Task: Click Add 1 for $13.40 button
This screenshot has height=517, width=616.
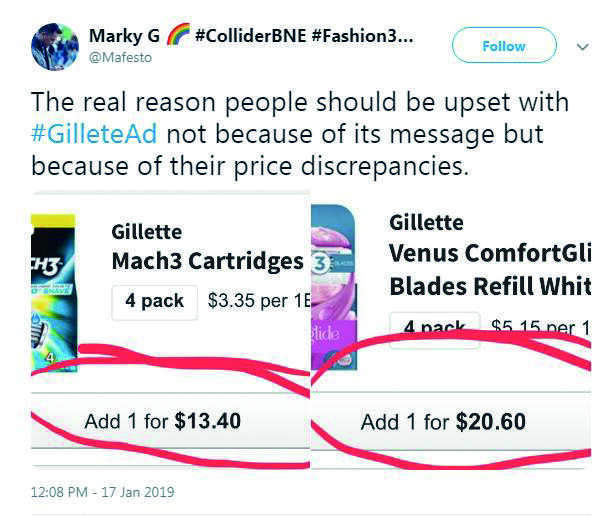Action: coord(162,421)
